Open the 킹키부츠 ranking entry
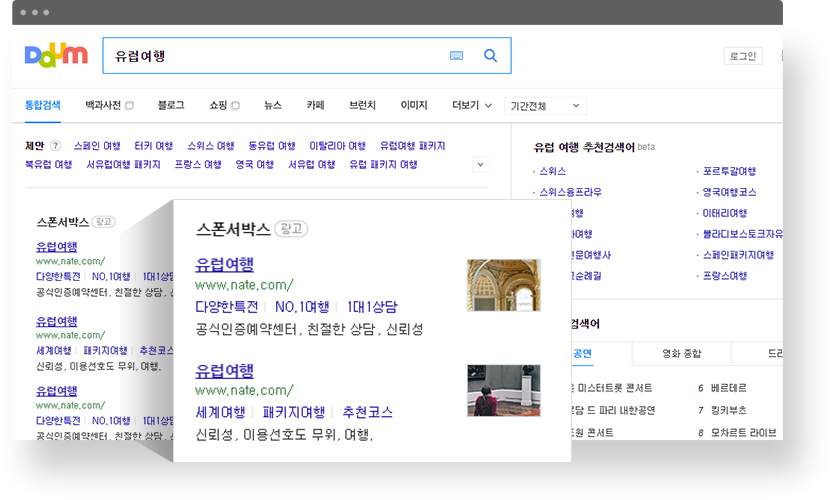Viewport: 831px width, 500px height. pyautogui.click(x=729, y=410)
